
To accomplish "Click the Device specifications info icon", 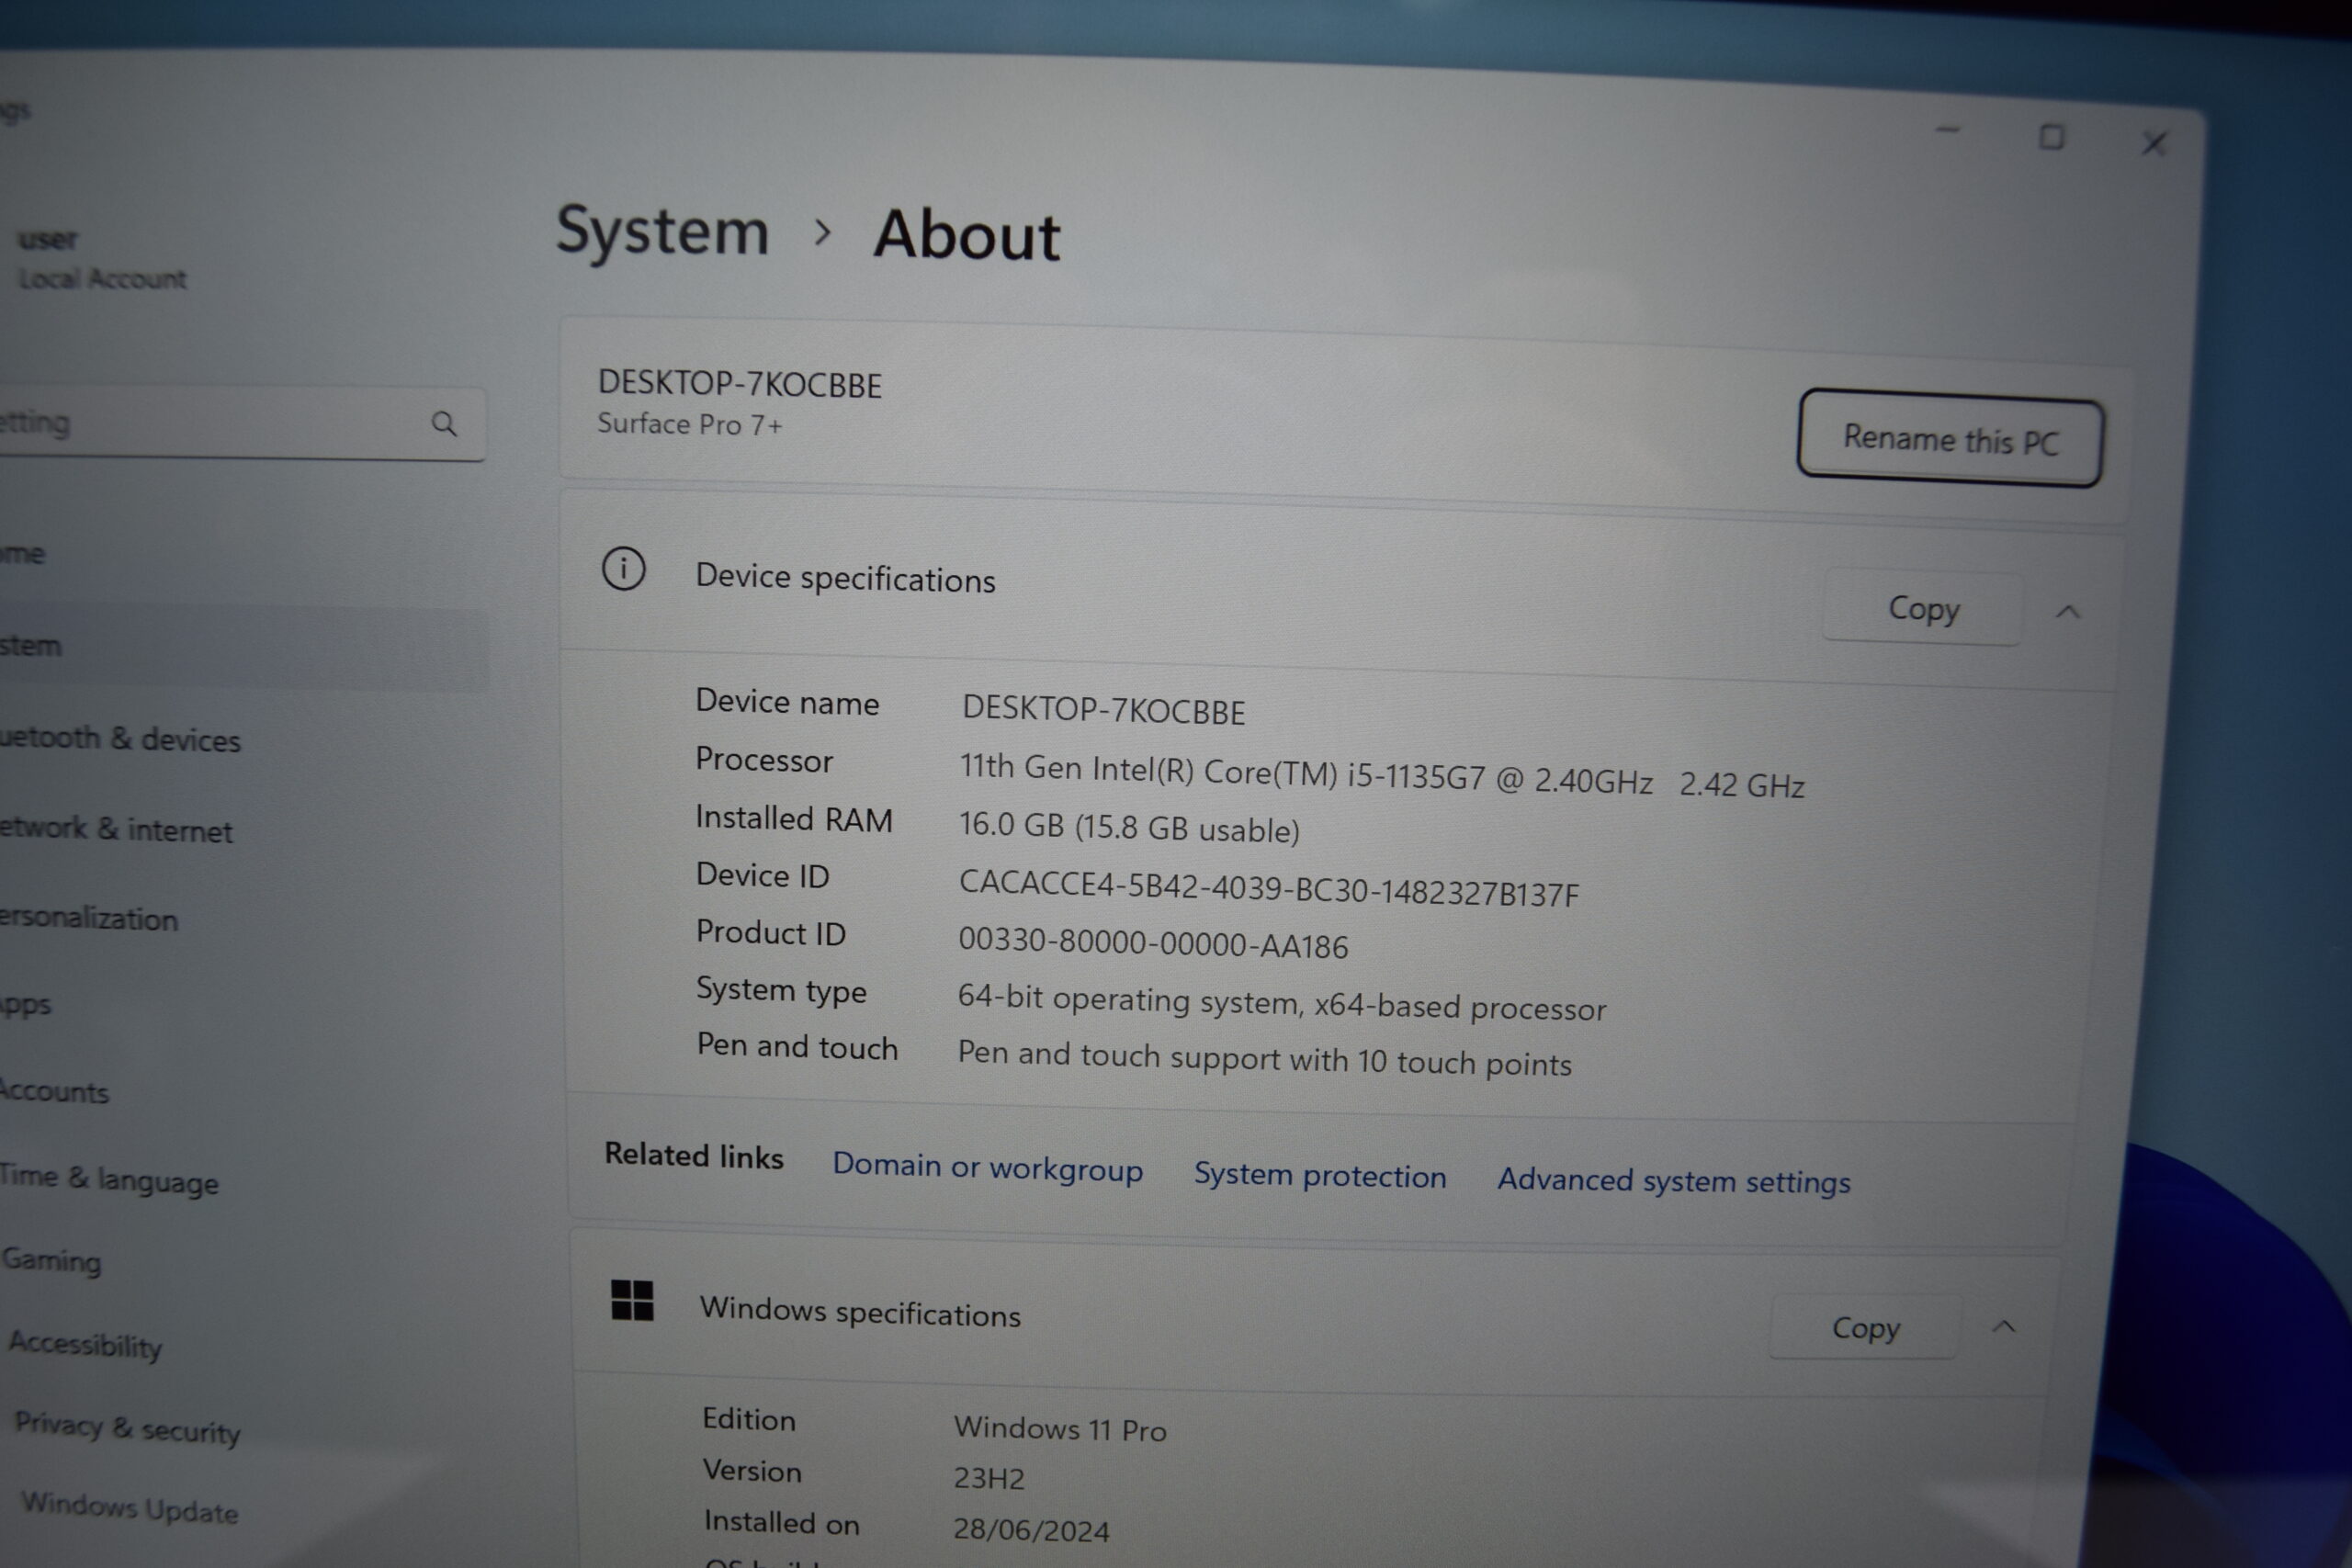I will pyautogui.click(x=623, y=569).
